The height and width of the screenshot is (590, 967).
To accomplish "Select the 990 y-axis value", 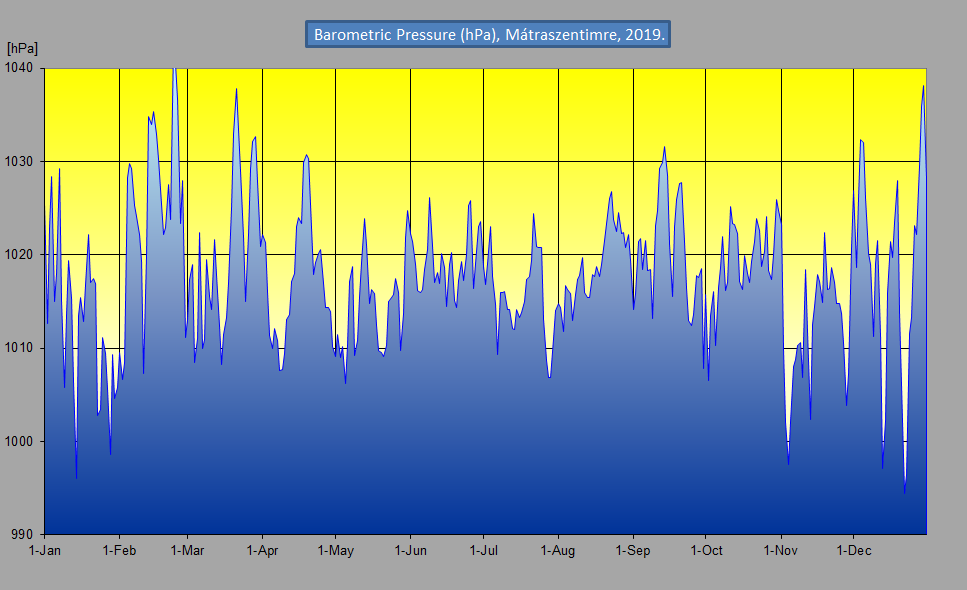I will (x=24, y=535).
